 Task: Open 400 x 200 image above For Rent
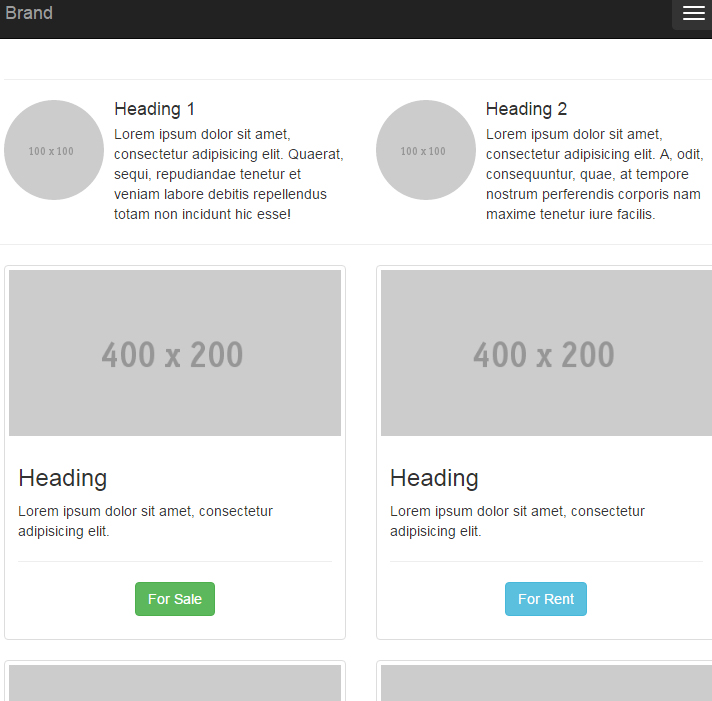[546, 353]
